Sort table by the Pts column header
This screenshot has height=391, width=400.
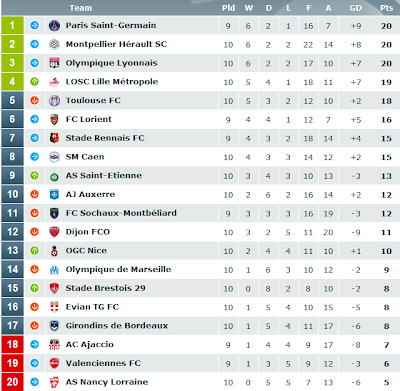387,8
